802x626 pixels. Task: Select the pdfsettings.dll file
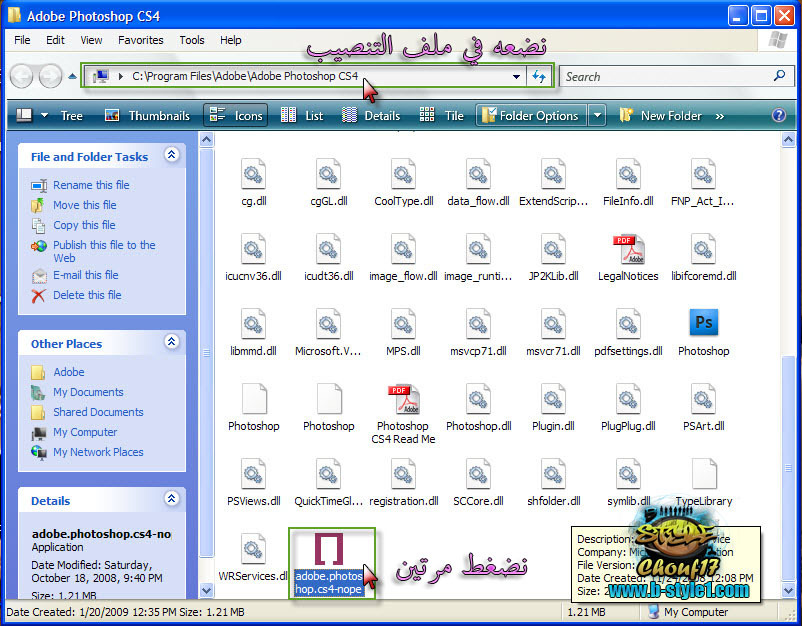click(628, 332)
